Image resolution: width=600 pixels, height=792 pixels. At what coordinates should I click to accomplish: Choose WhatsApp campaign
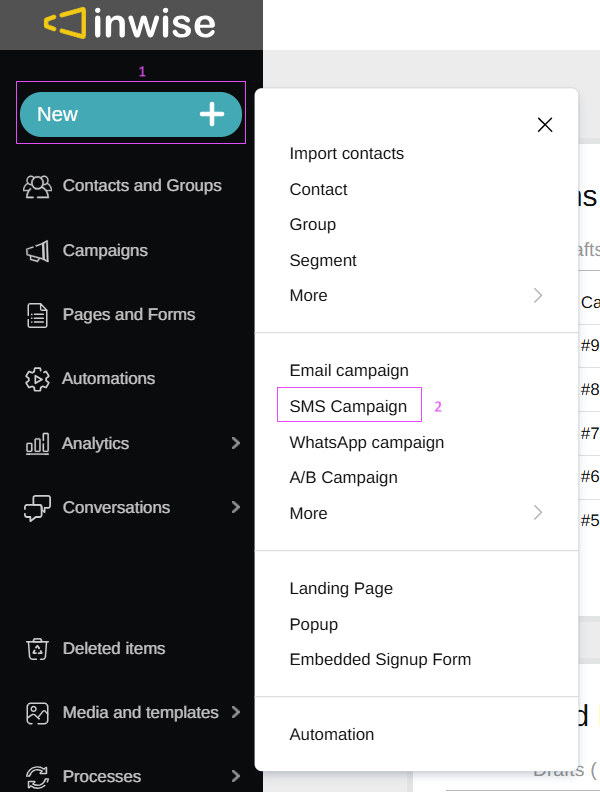(x=367, y=442)
